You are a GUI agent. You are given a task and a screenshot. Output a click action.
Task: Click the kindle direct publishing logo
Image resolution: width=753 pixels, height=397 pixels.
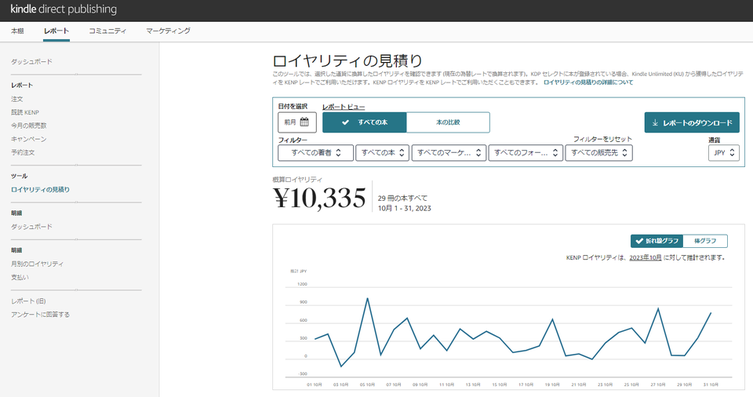64,9
